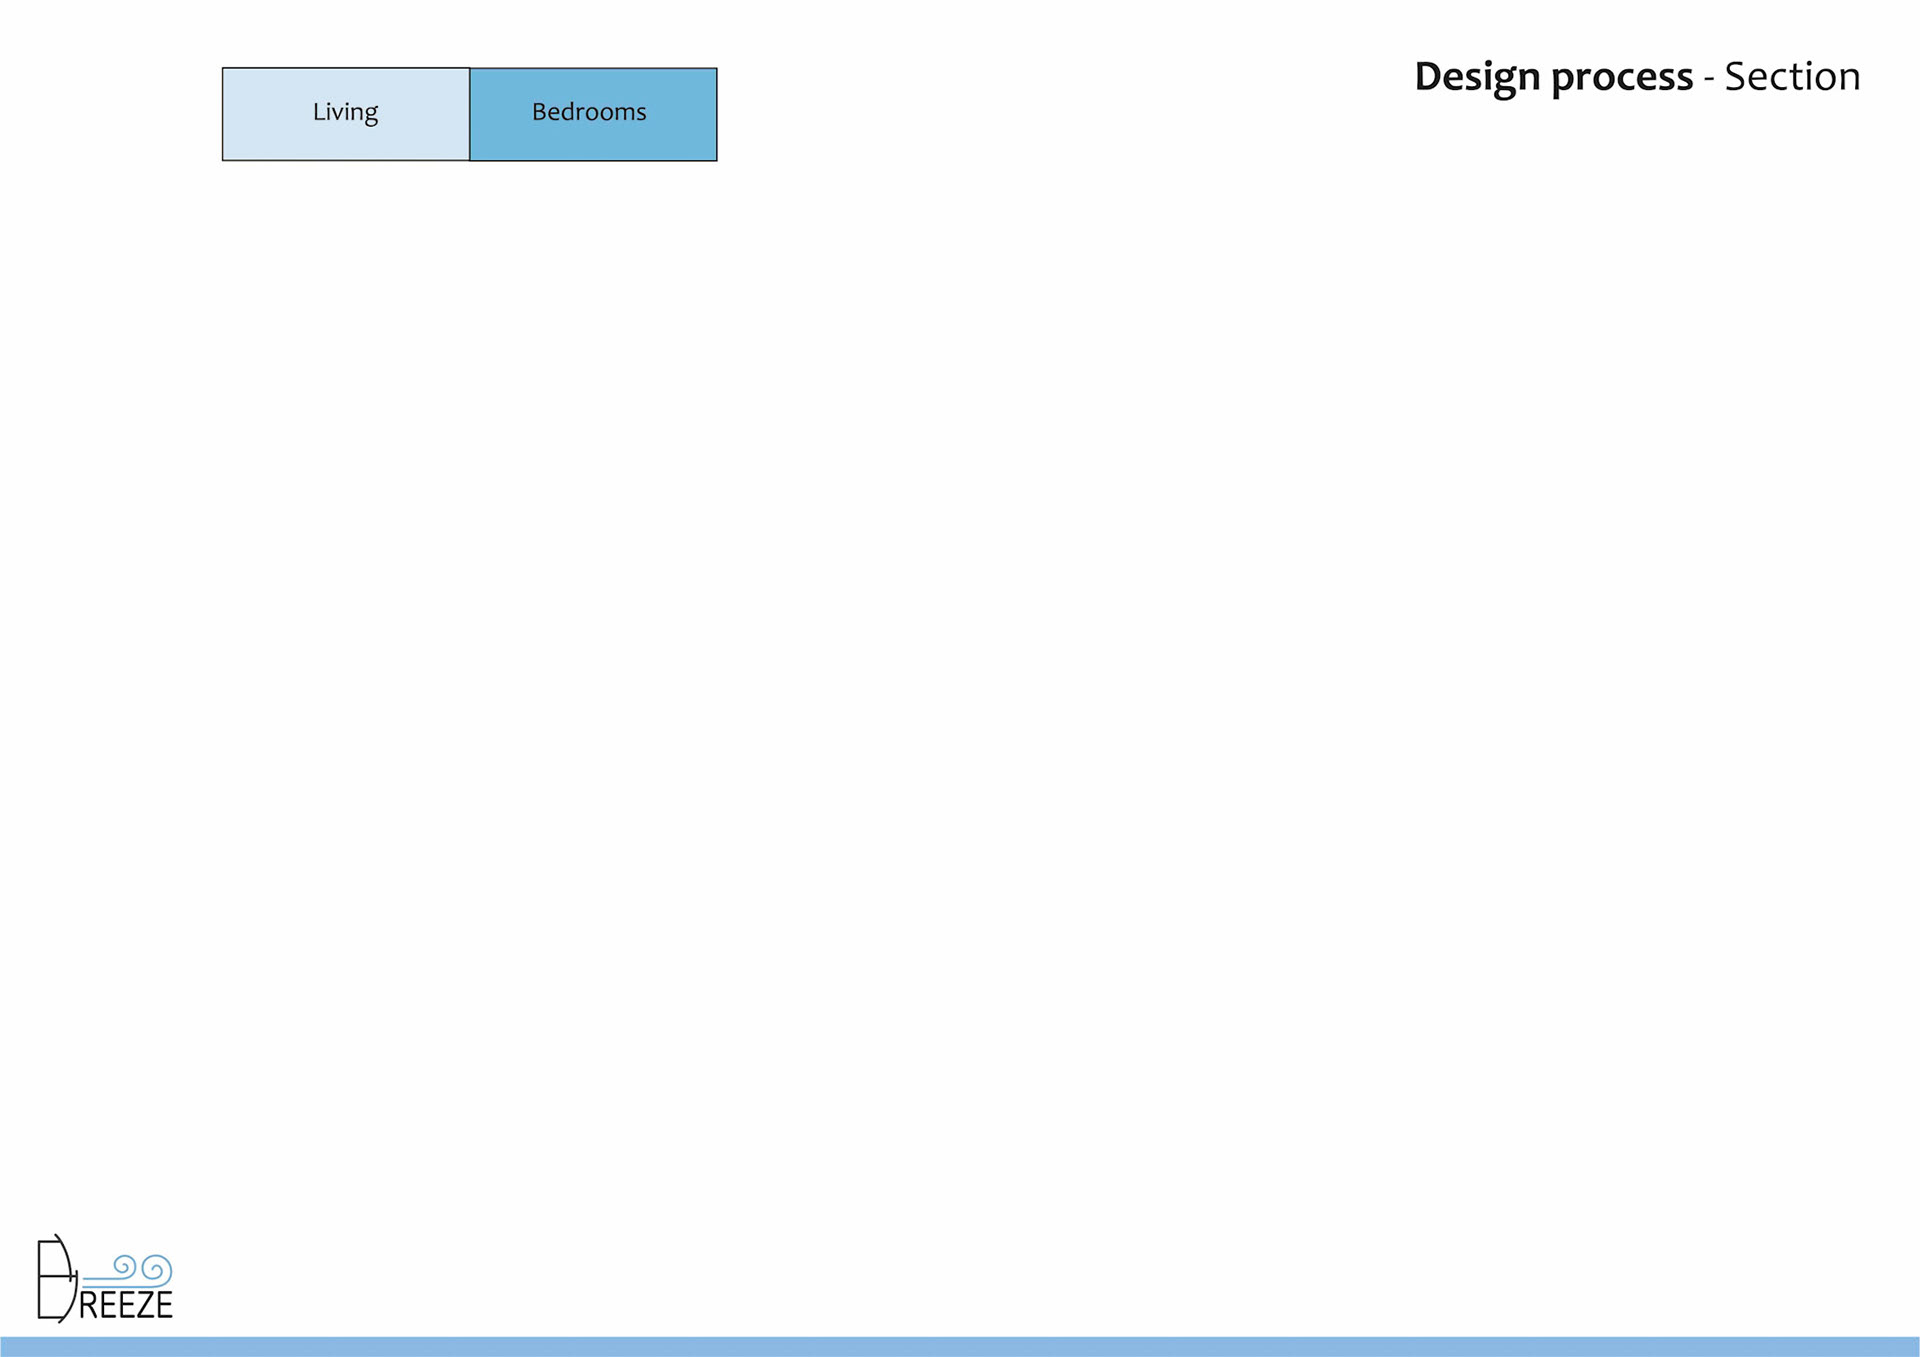Click the REEZE logo text
Screen dimensions: 1920x1357
[126, 1305]
